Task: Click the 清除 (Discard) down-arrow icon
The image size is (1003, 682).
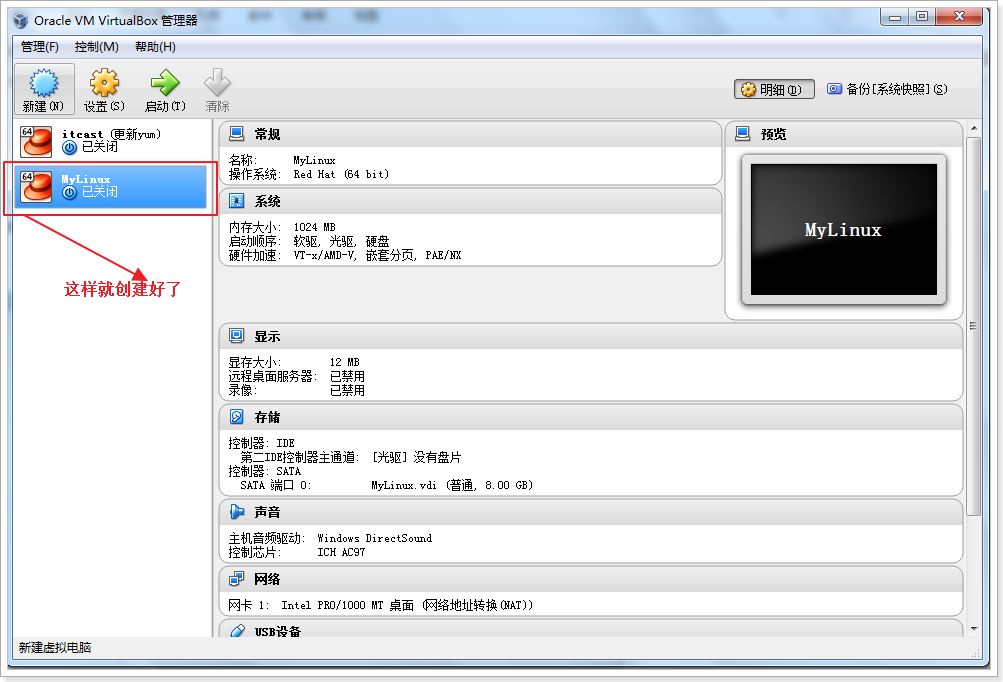Action: pyautogui.click(x=217, y=83)
